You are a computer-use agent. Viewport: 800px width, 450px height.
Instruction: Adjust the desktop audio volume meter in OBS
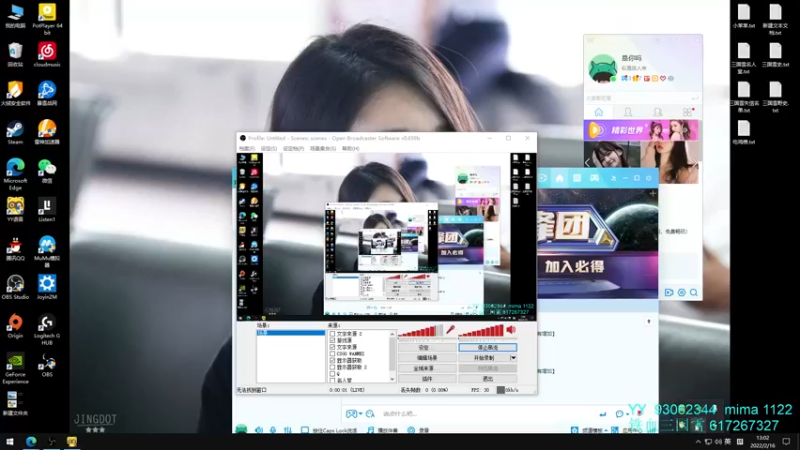point(481,332)
